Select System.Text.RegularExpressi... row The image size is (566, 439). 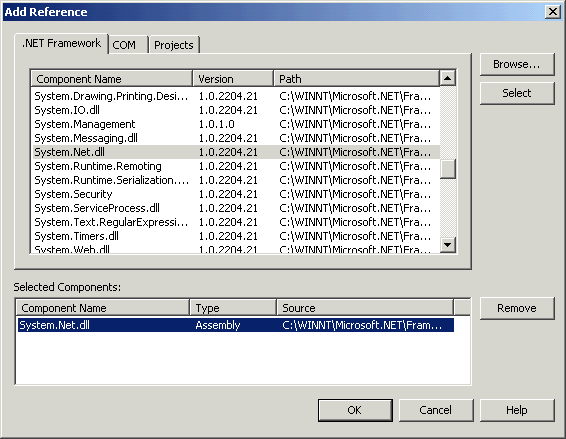[236, 222]
